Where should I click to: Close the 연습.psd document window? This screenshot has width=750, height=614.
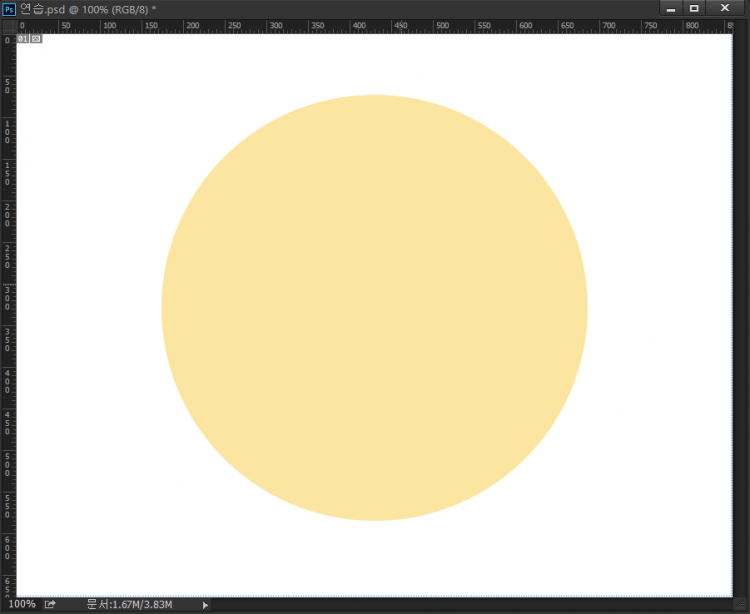pyautogui.click(x=725, y=8)
